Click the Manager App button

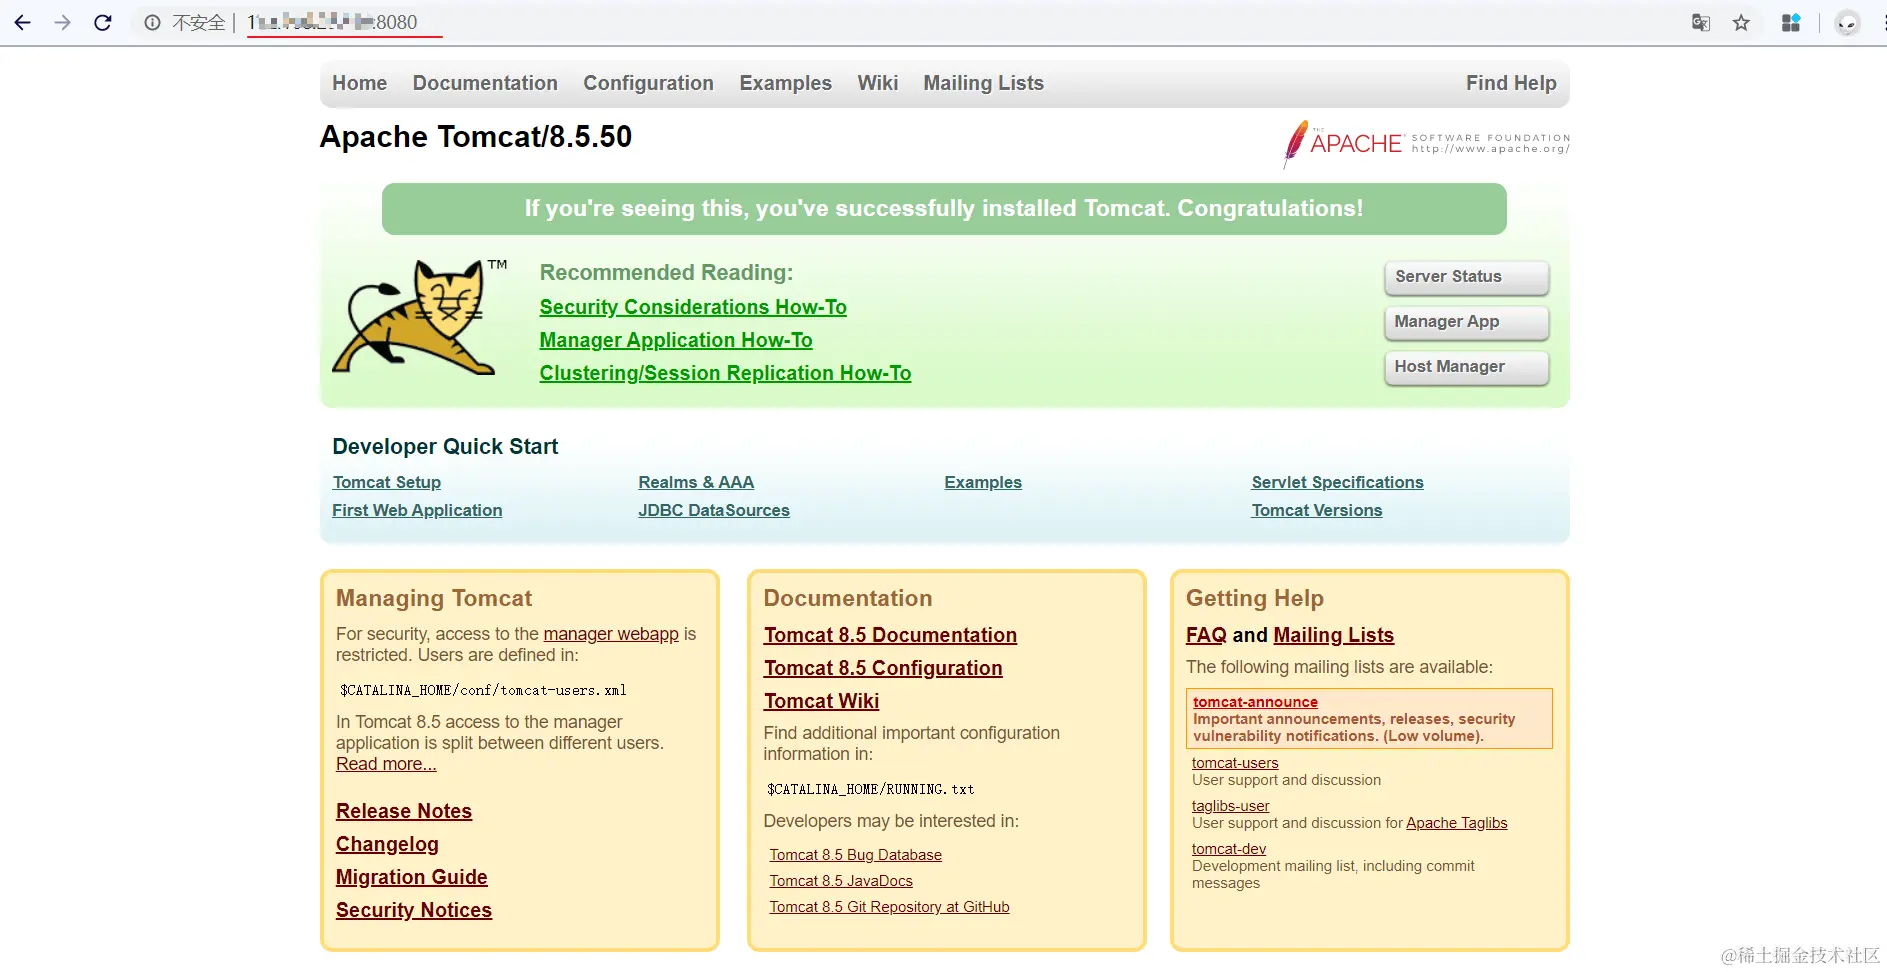tap(1466, 322)
